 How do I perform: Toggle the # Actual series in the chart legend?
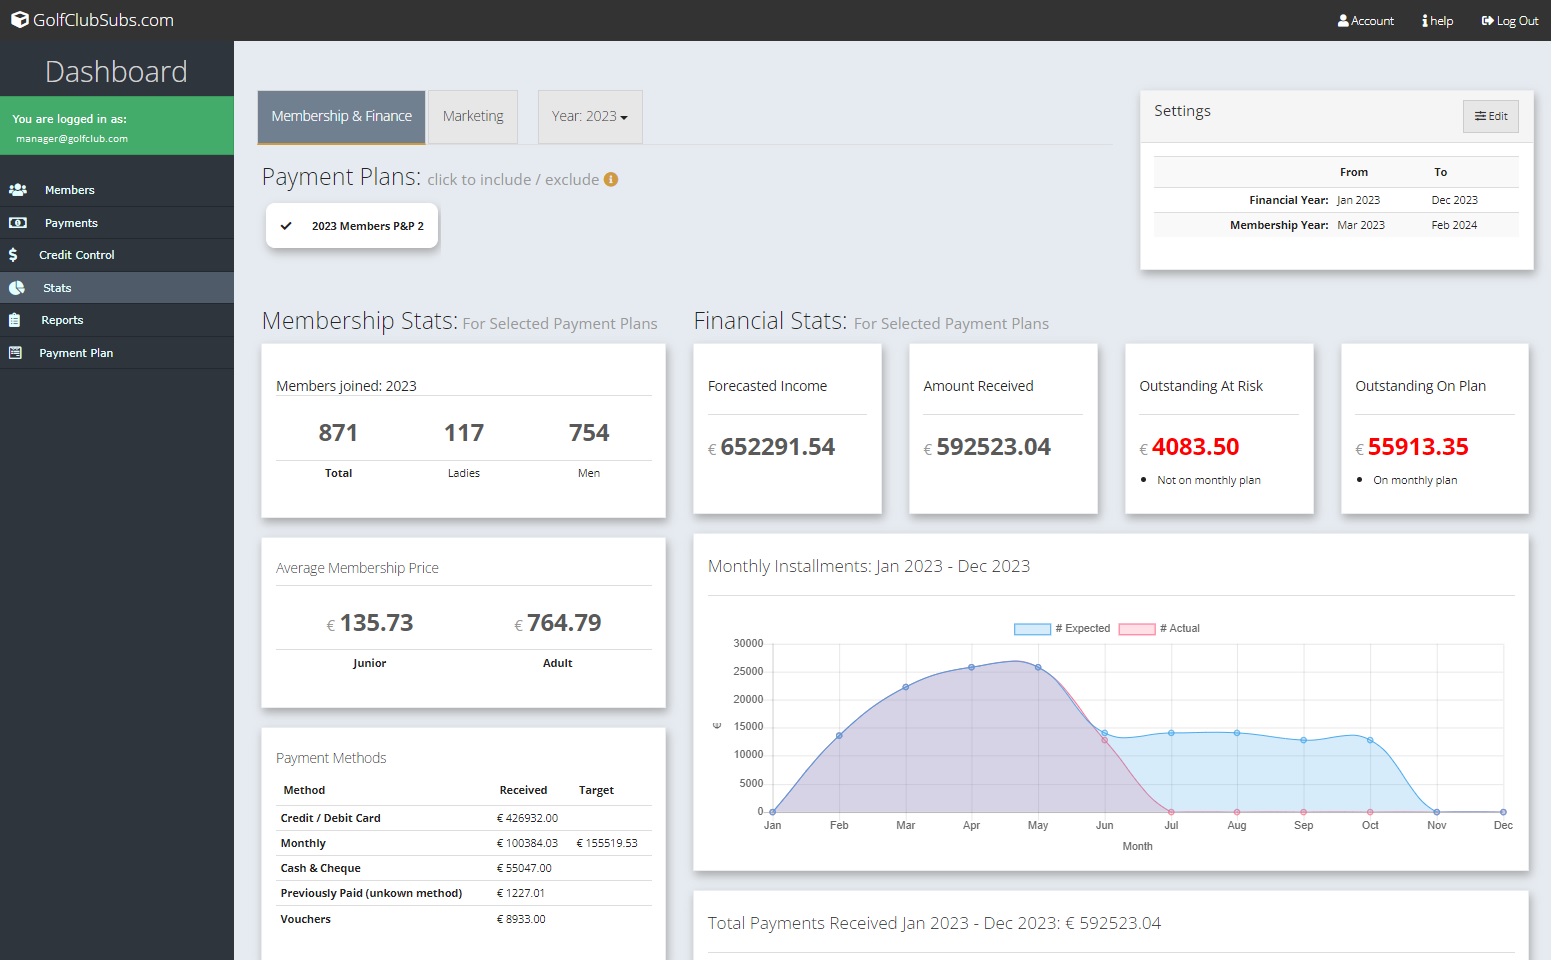1159,628
